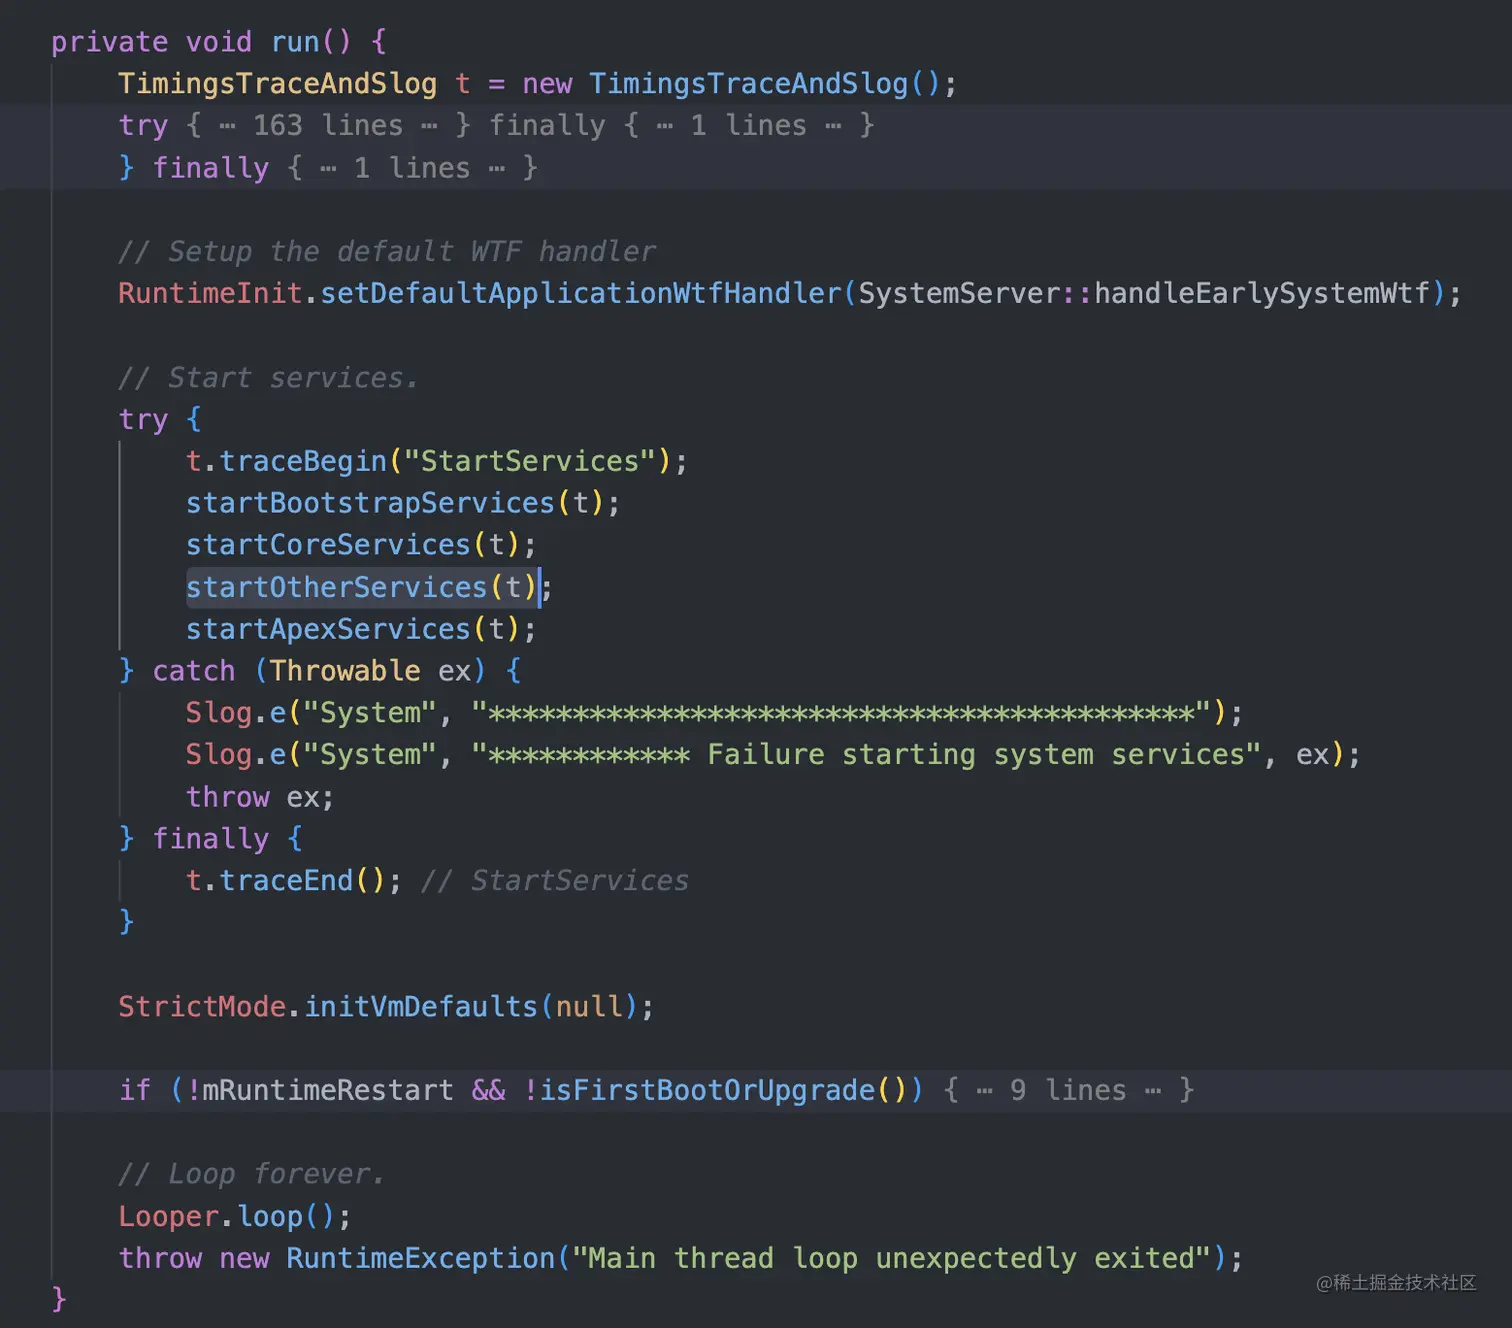Click 'Looper.loop()' statement
The height and width of the screenshot is (1328, 1512).
235,1216
